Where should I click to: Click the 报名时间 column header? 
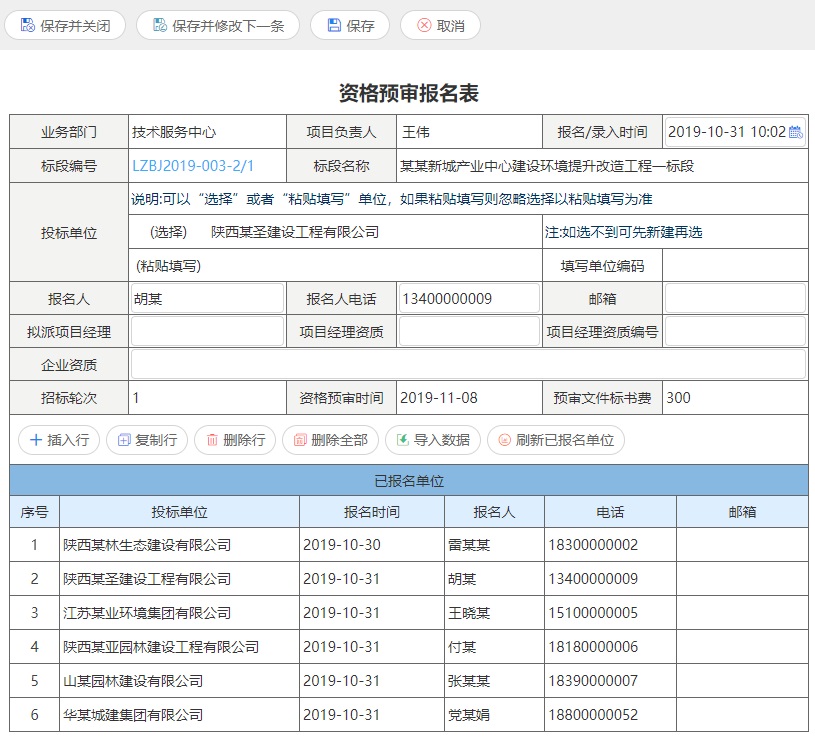[372, 512]
